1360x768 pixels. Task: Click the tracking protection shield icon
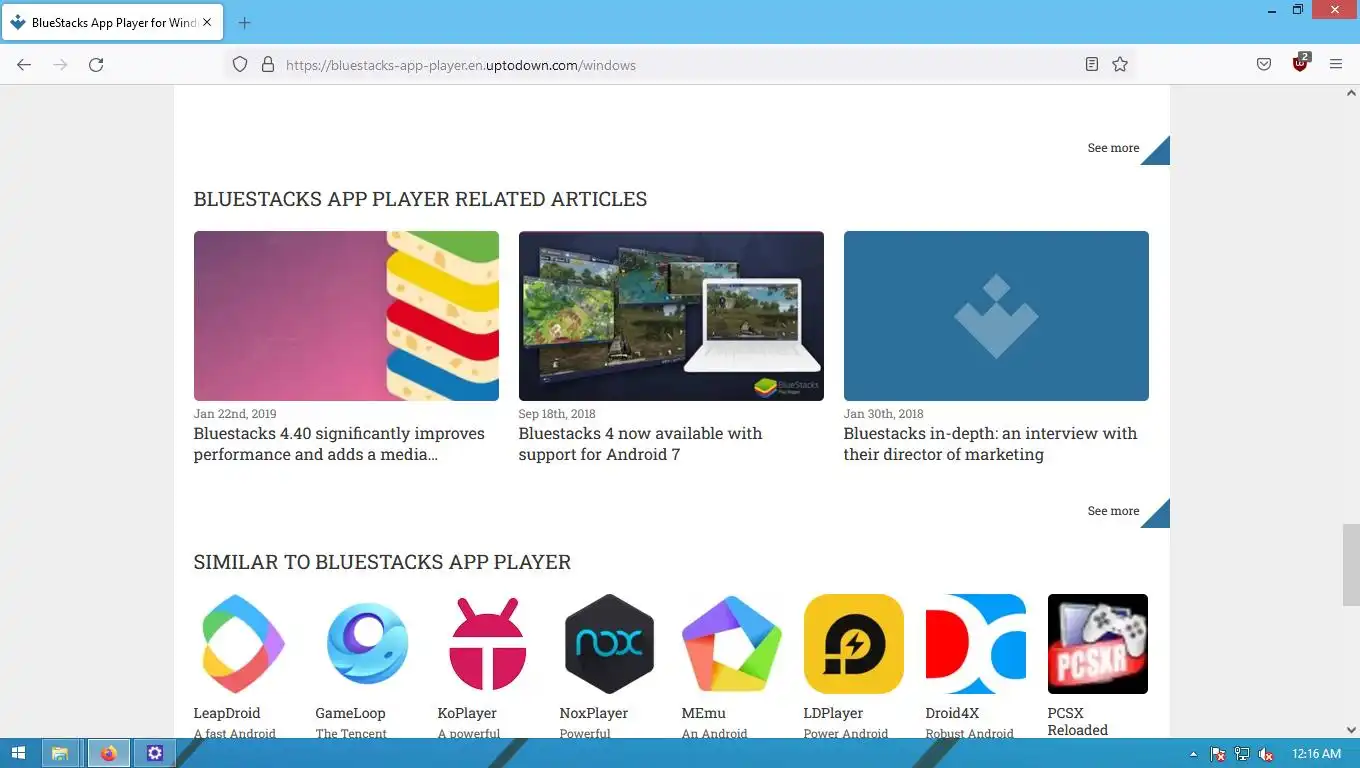coord(240,65)
